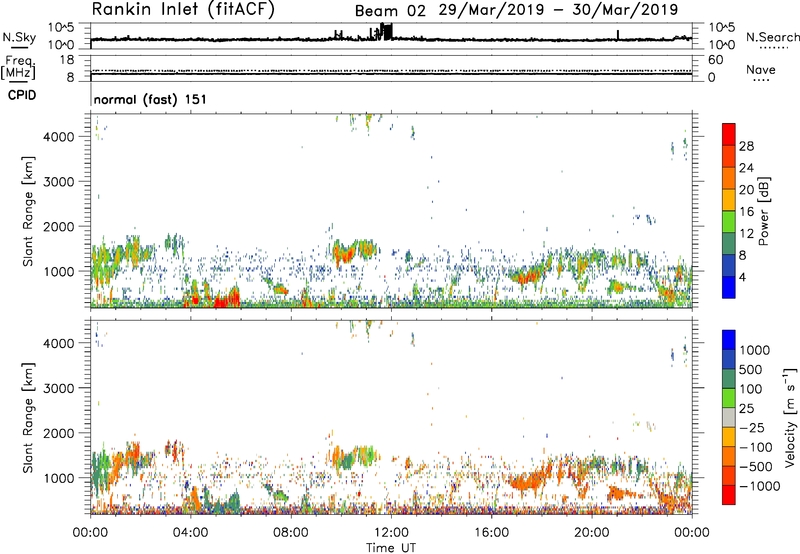The width and height of the screenshot is (800, 554).
Task: Click the "4" value on power colorbar
Action: point(742,278)
